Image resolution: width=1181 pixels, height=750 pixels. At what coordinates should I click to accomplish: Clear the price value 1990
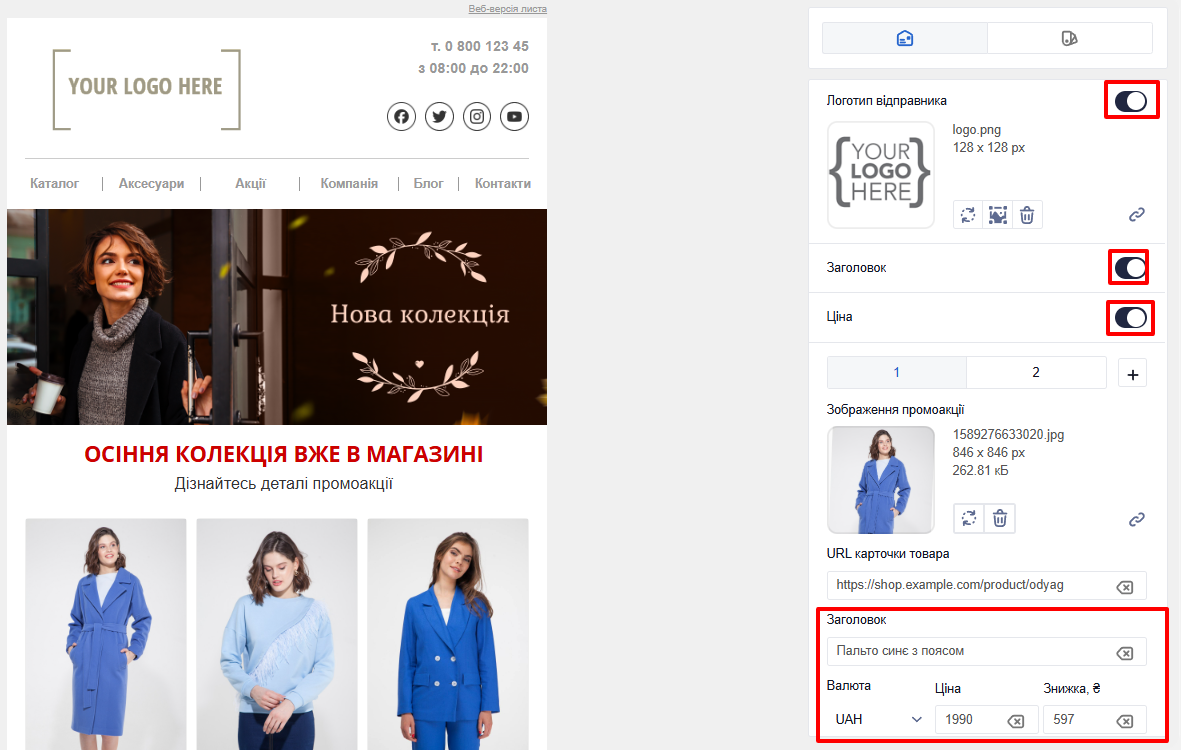(1015, 721)
